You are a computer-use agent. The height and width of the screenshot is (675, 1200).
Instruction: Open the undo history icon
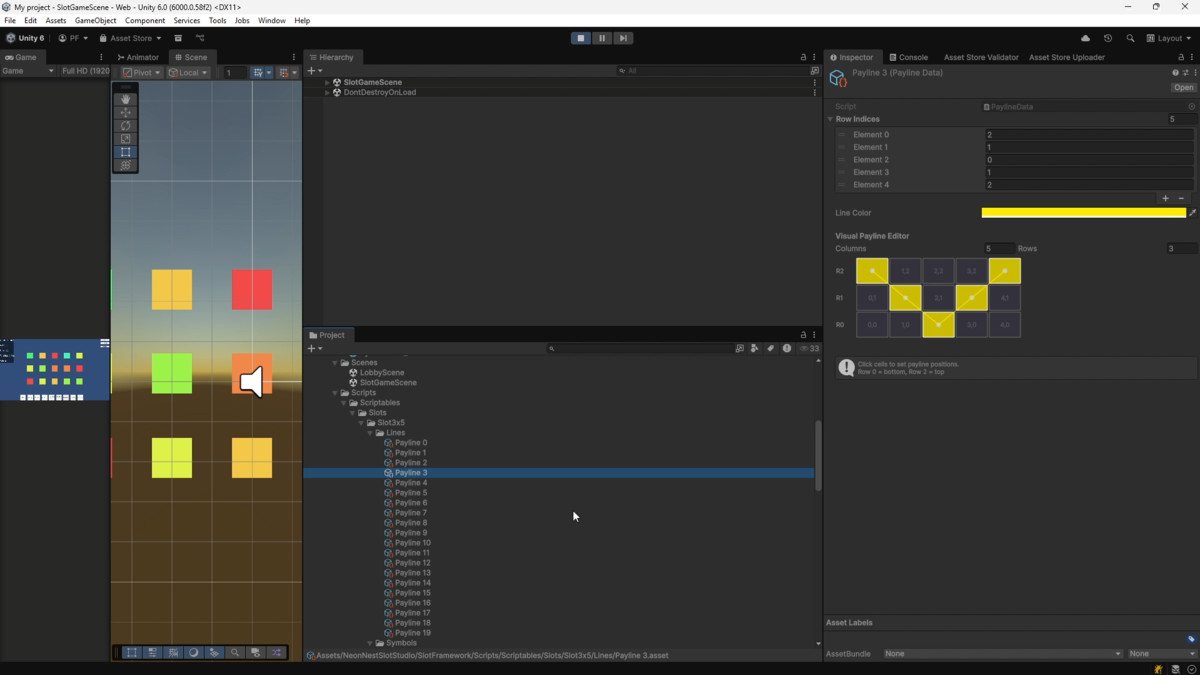[x=1108, y=38]
